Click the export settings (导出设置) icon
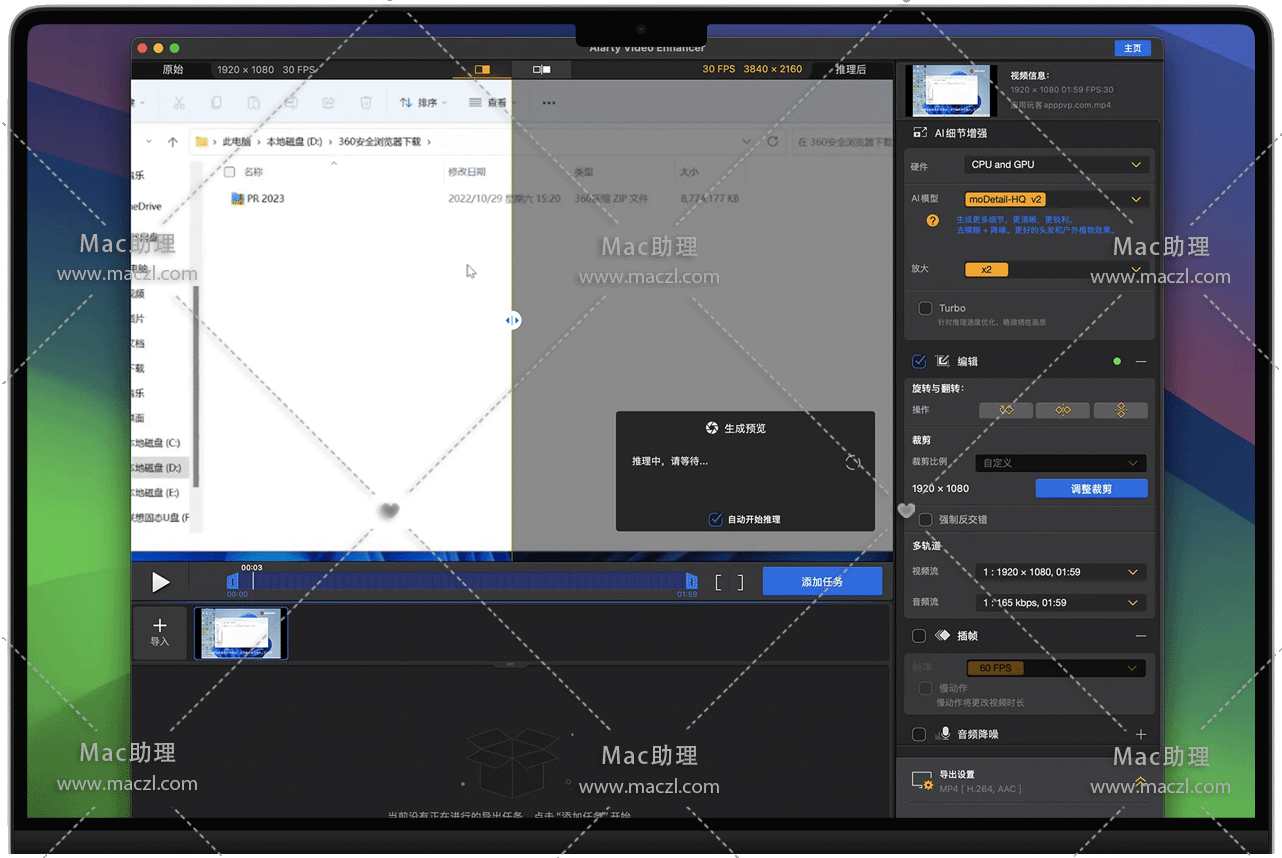 pos(921,781)
